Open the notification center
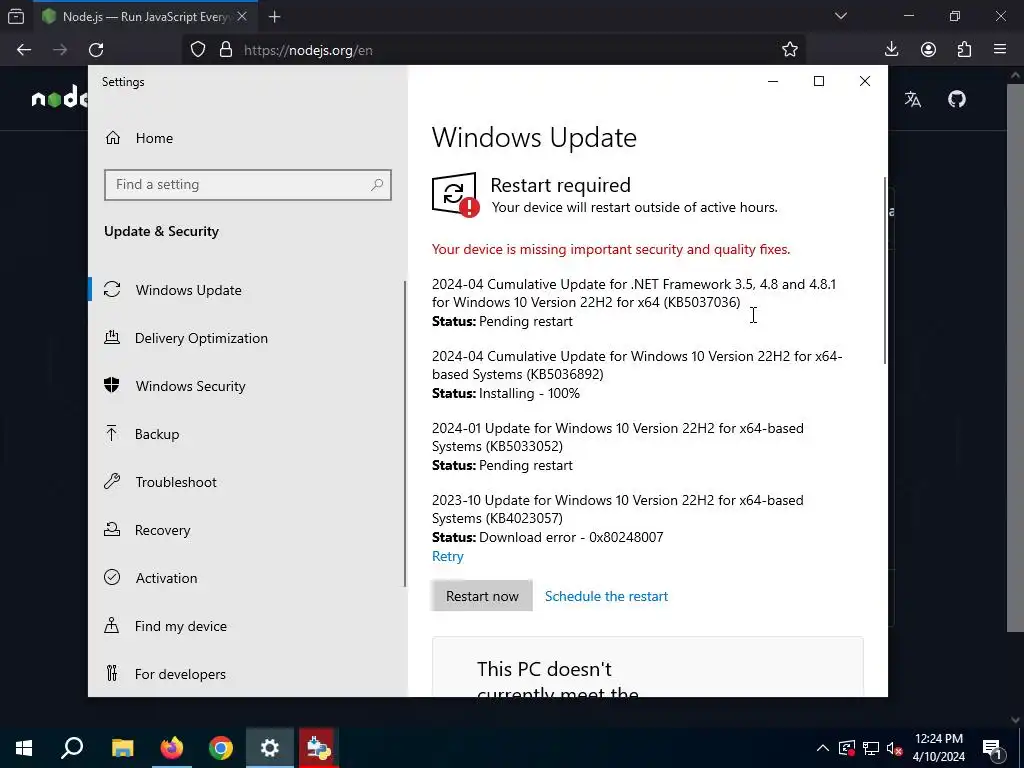1024x768 pixels. [992, 748]
